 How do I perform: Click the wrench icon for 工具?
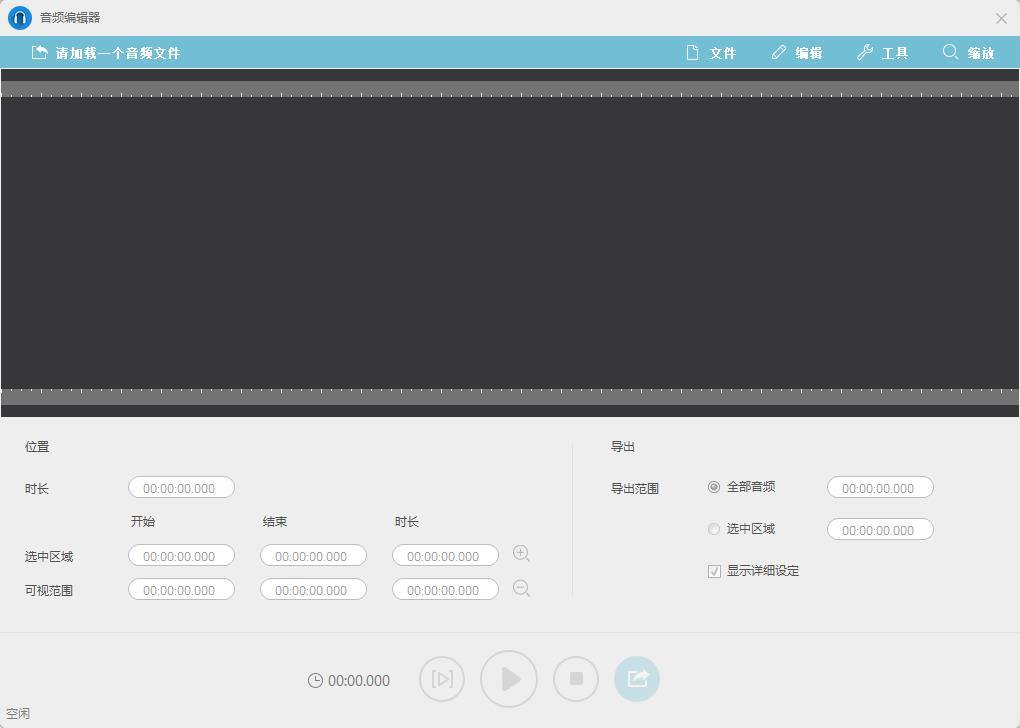tap(863, 52)
